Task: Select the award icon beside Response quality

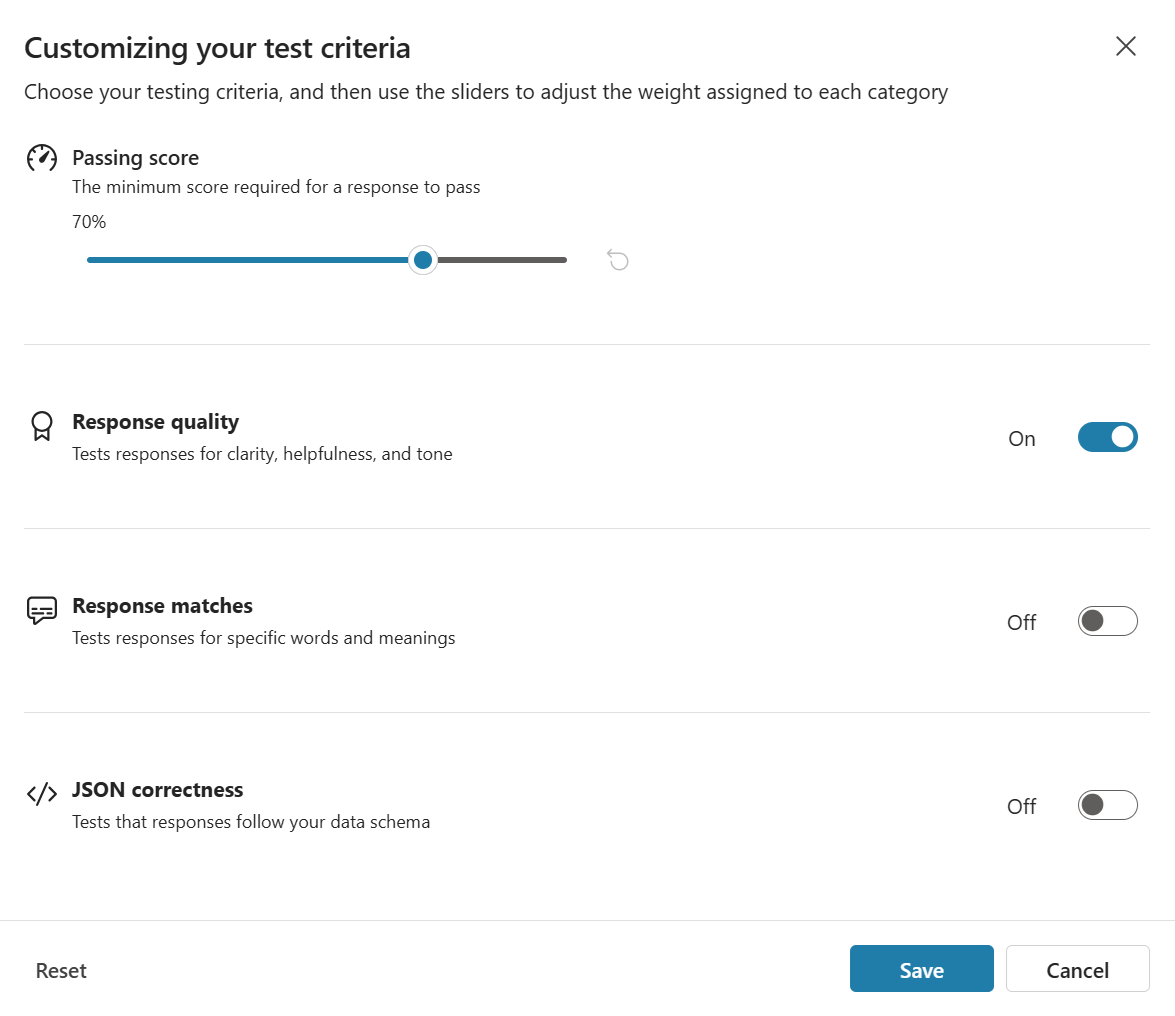Action: click(40, 426)
